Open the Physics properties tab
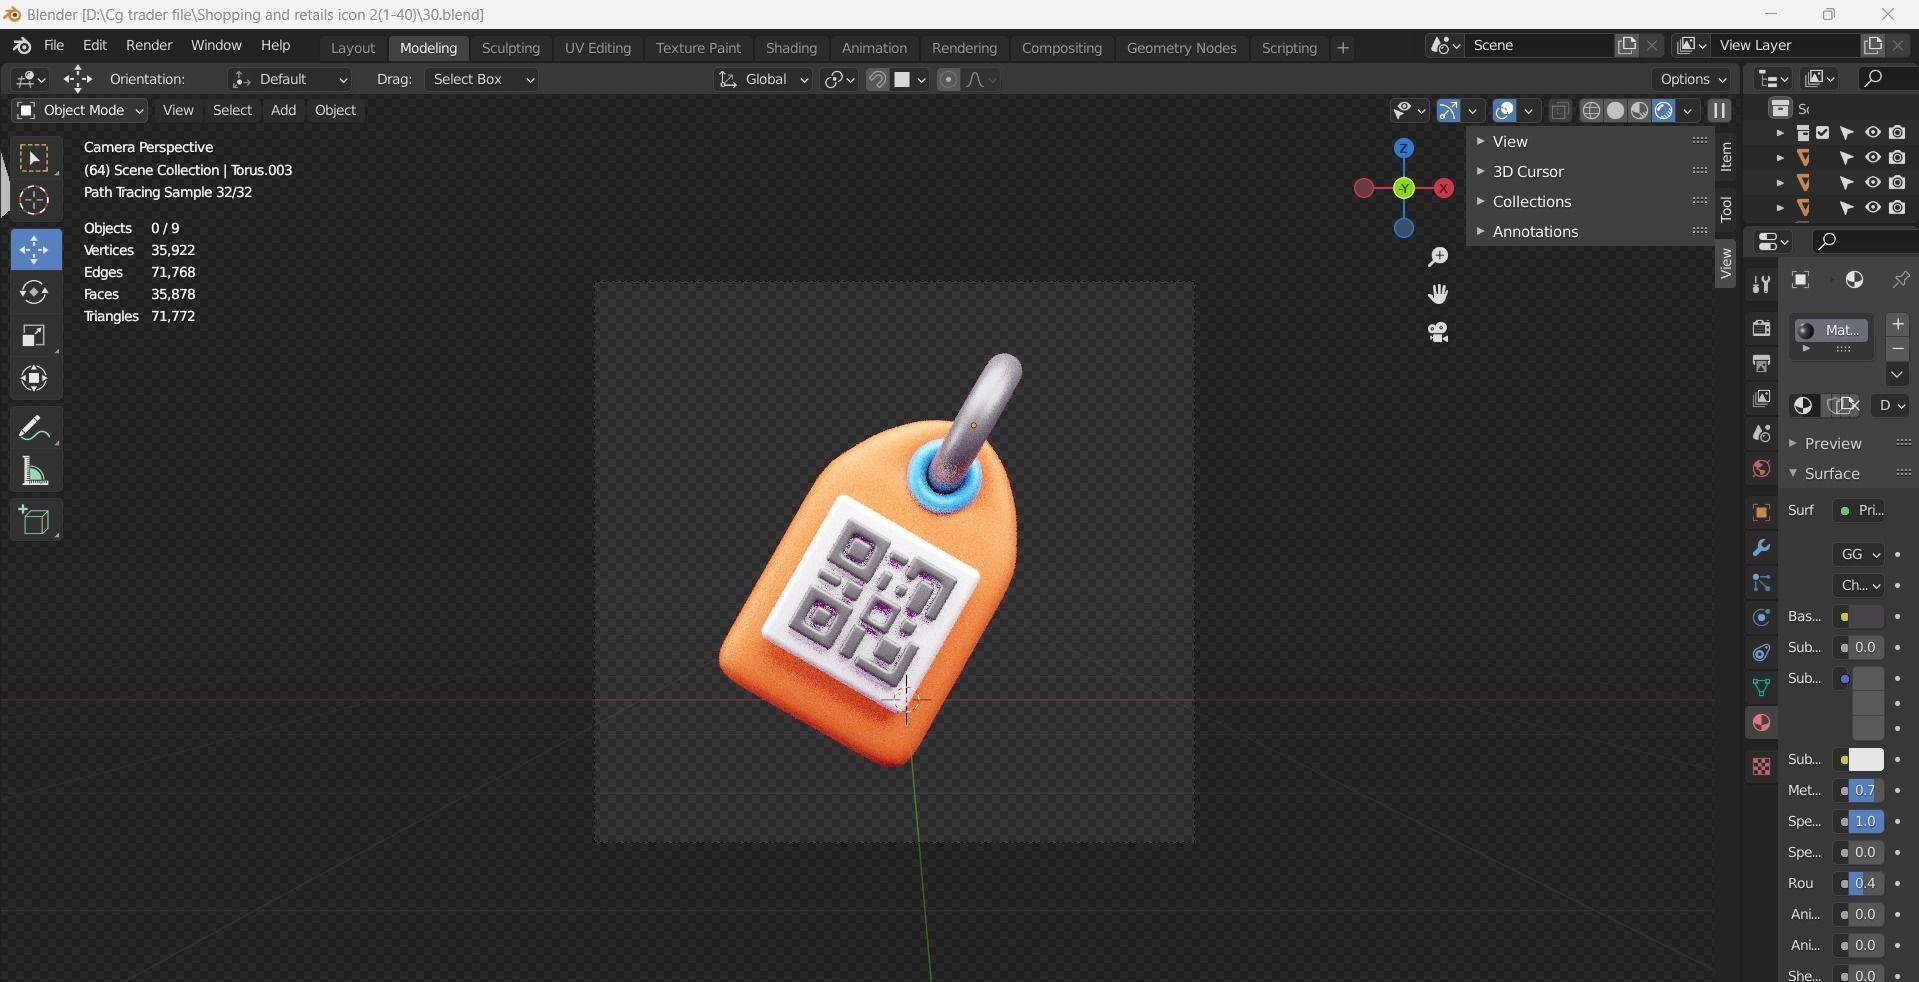 tap(1761, 618)
